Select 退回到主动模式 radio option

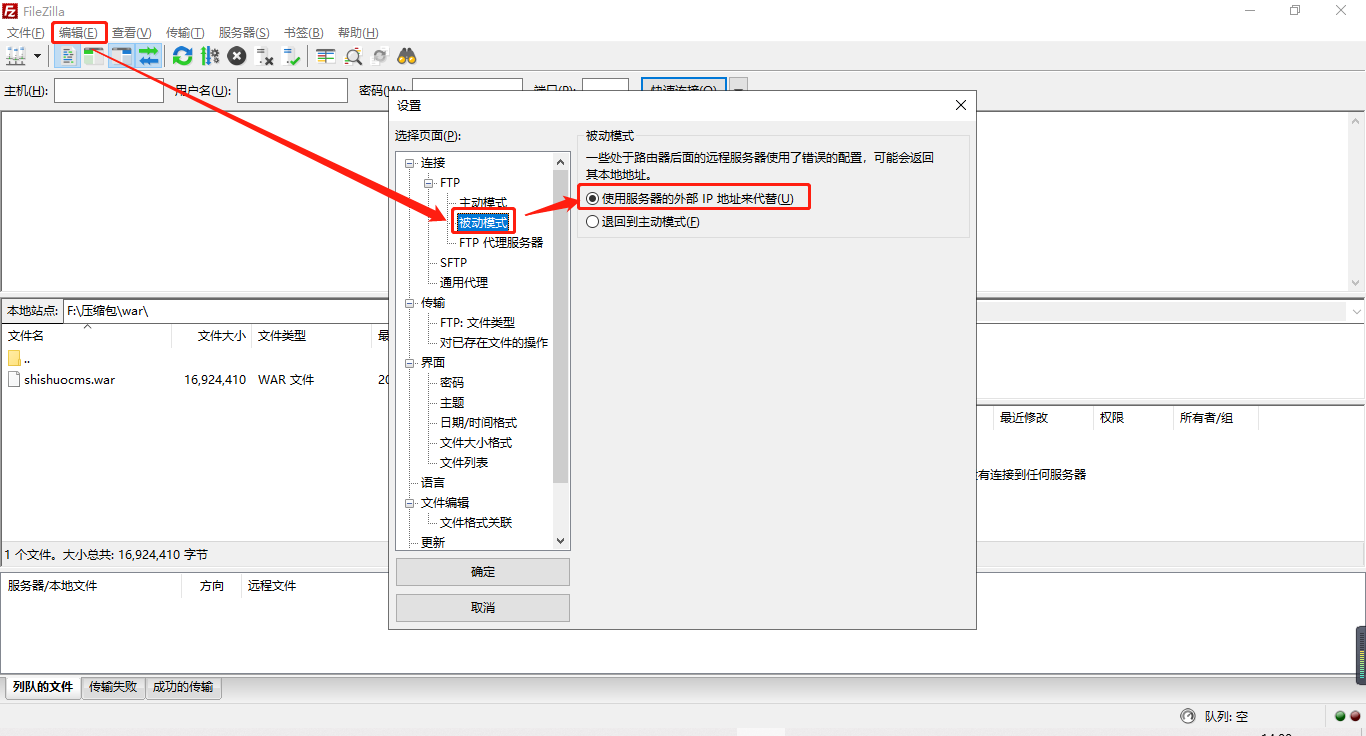(x=643, y=222)
